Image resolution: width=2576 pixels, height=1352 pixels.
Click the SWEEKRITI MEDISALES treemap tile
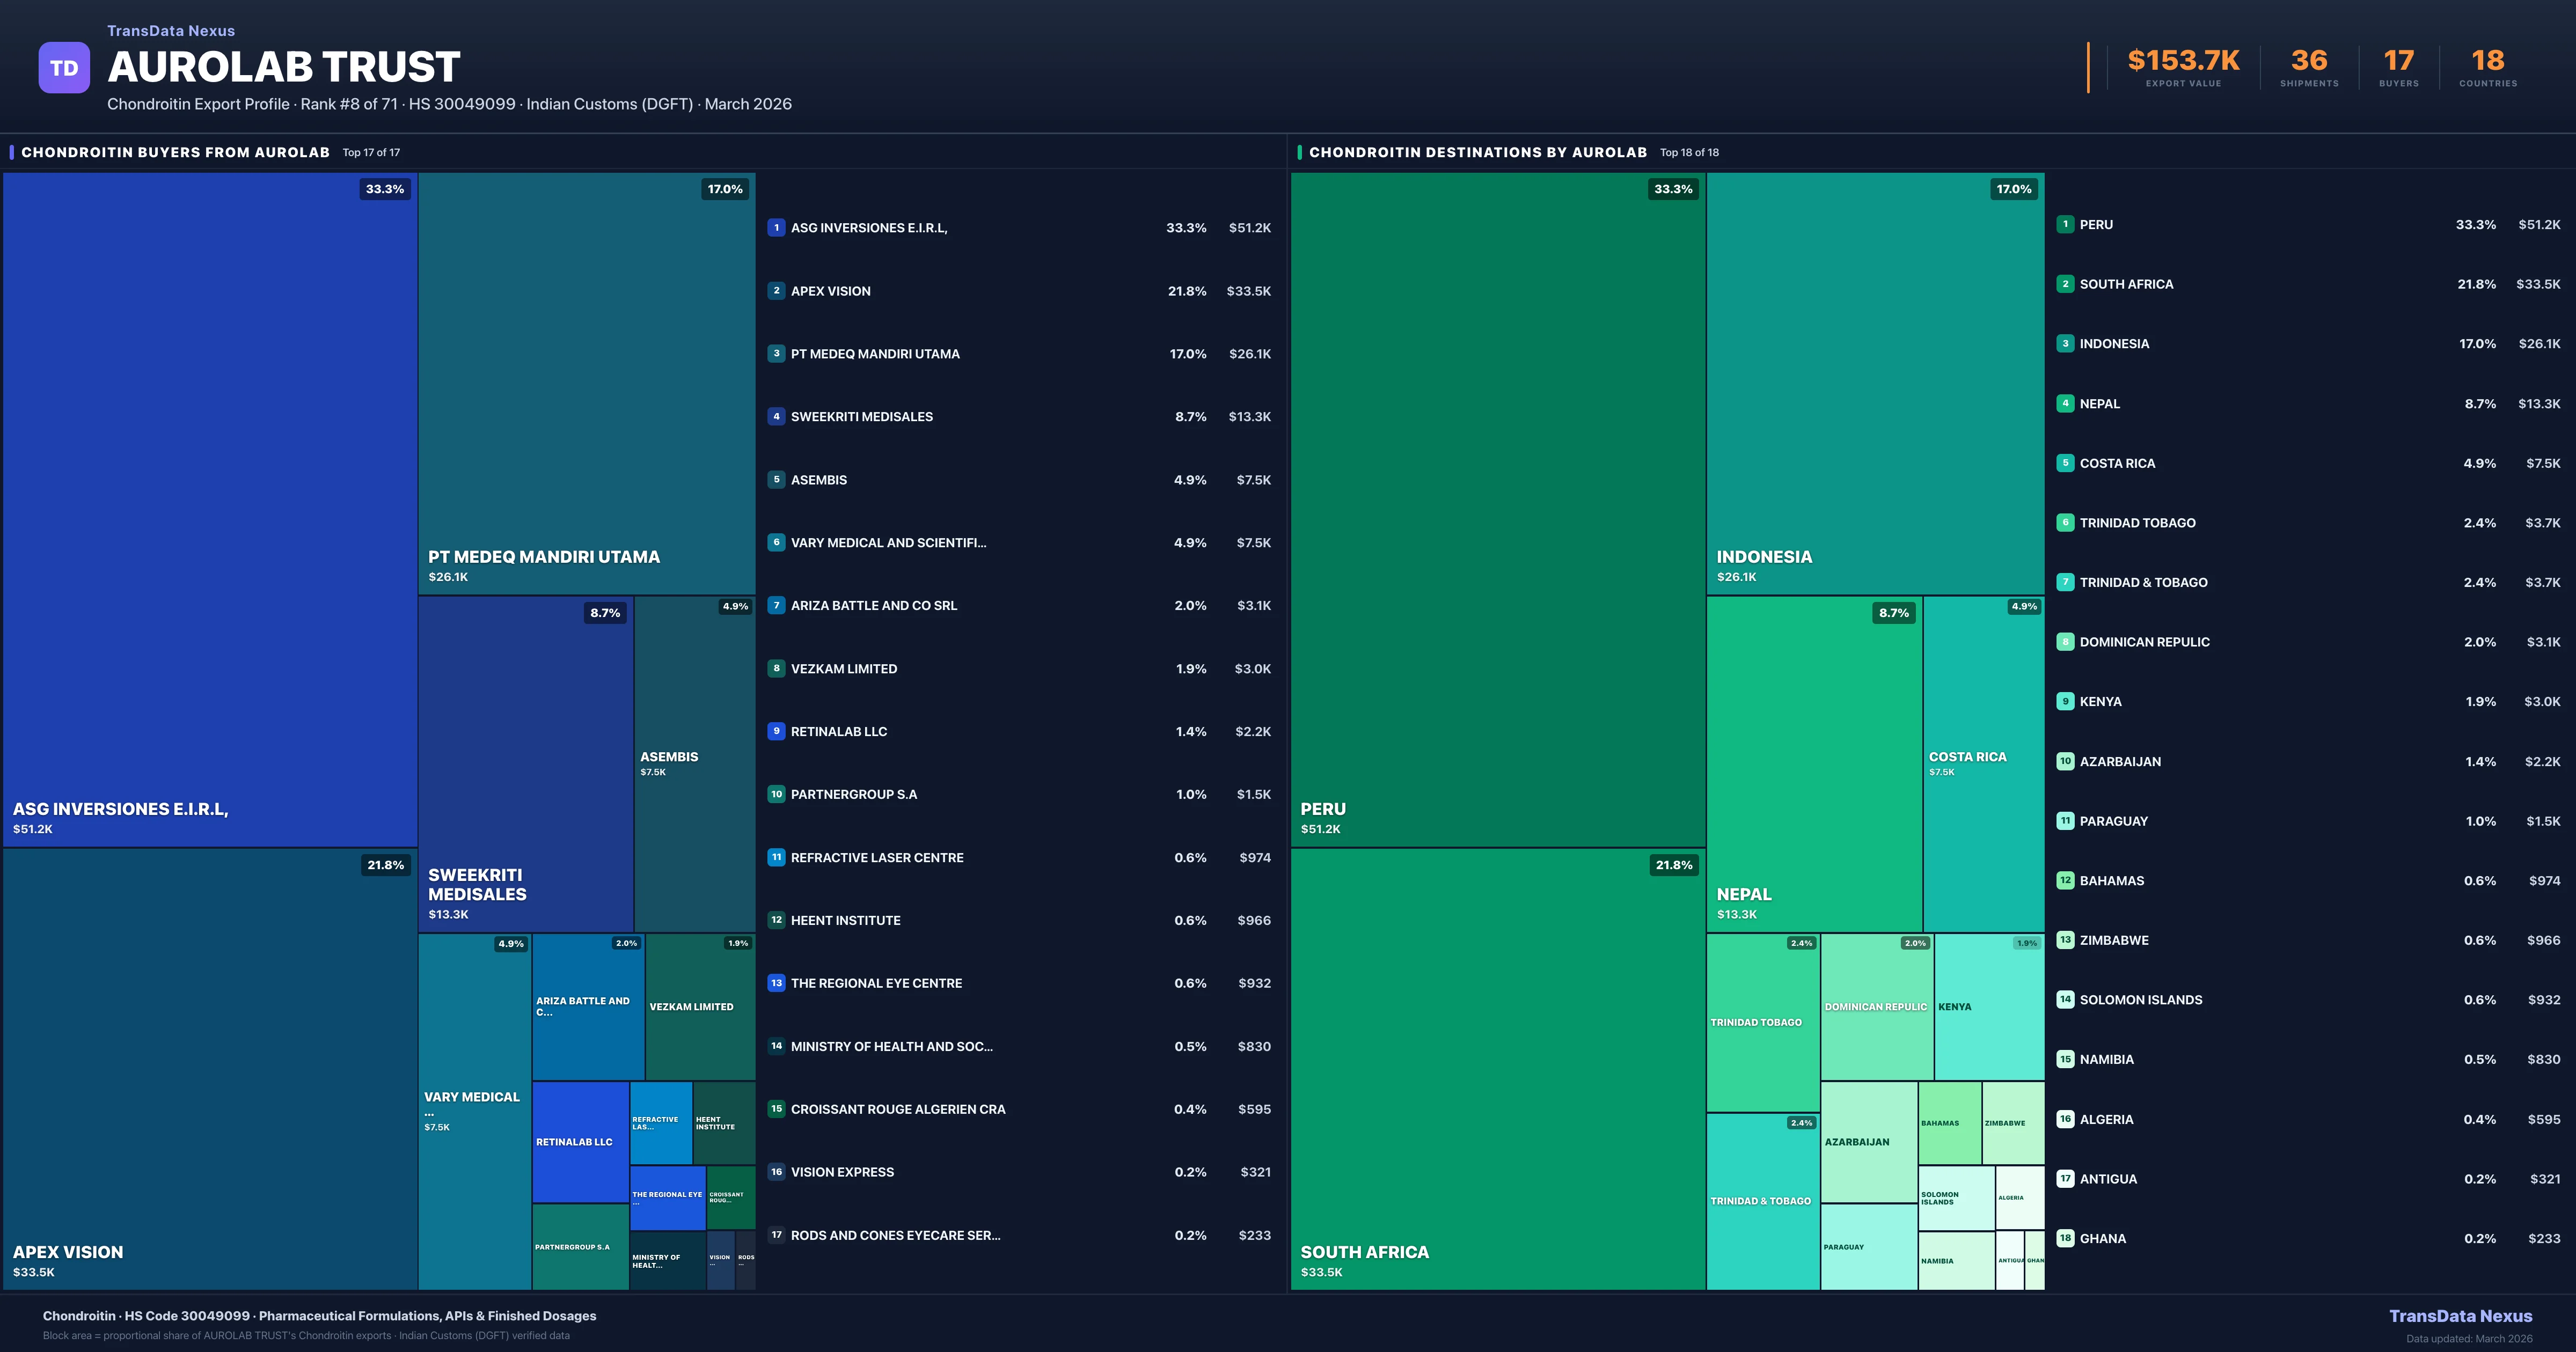pos(525,763)
